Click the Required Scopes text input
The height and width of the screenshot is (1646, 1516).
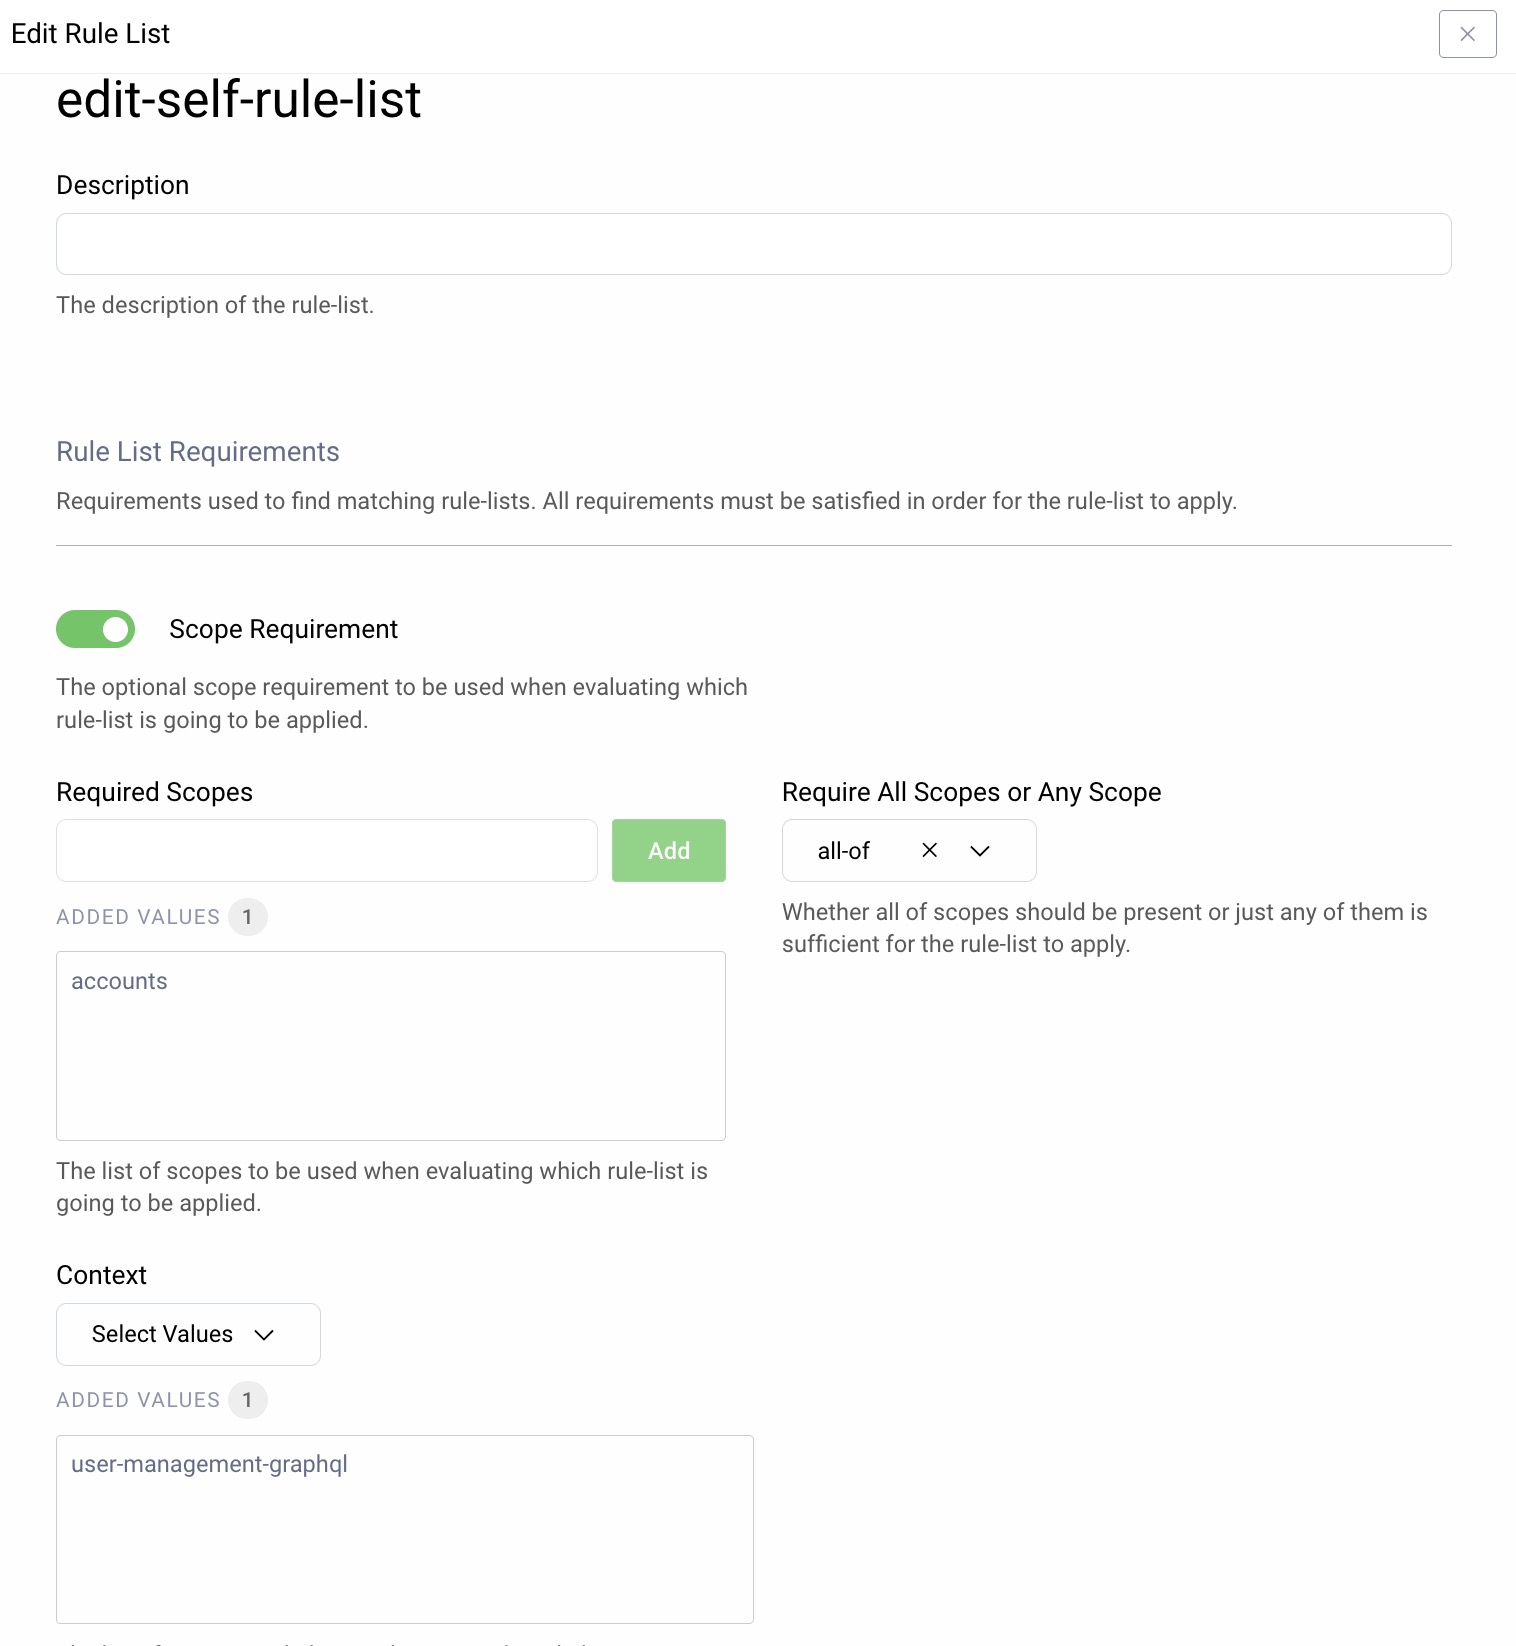pos(327,850)
